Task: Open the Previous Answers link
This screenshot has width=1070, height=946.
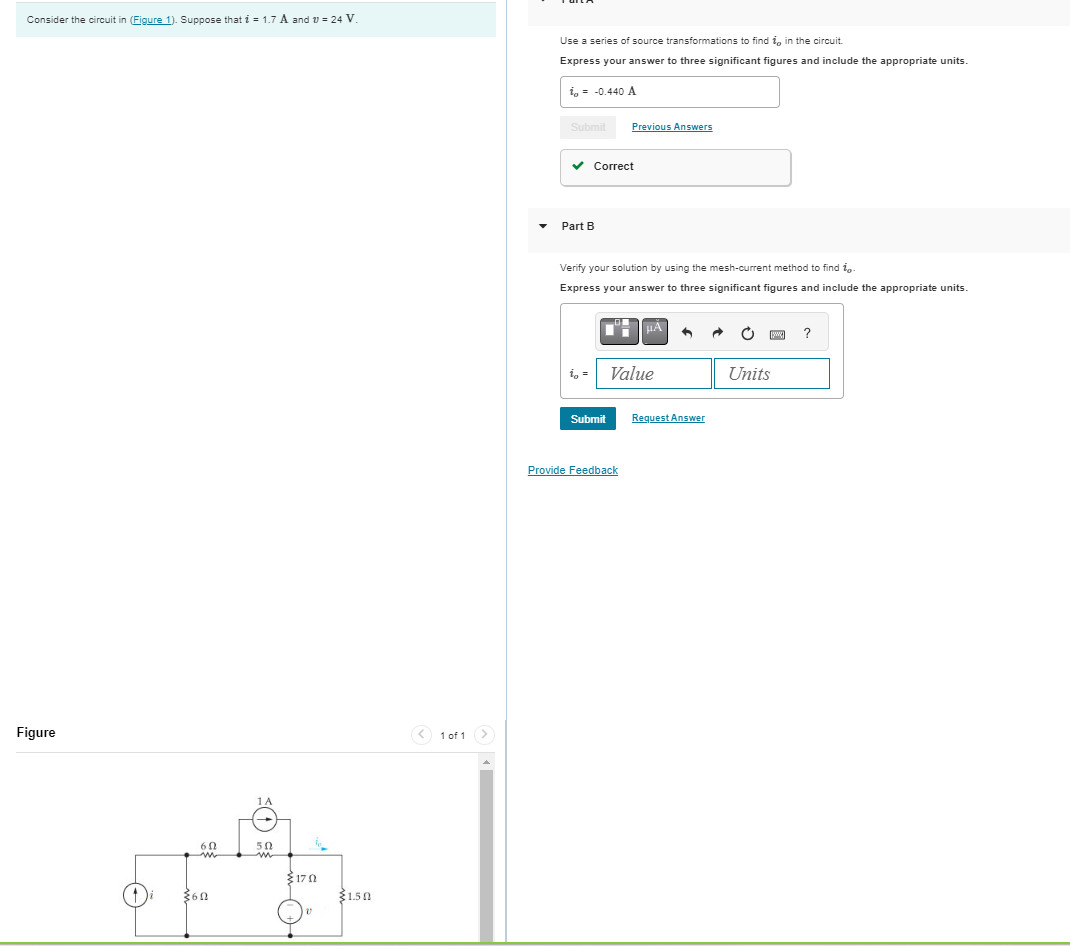Action: pos(671,126)
